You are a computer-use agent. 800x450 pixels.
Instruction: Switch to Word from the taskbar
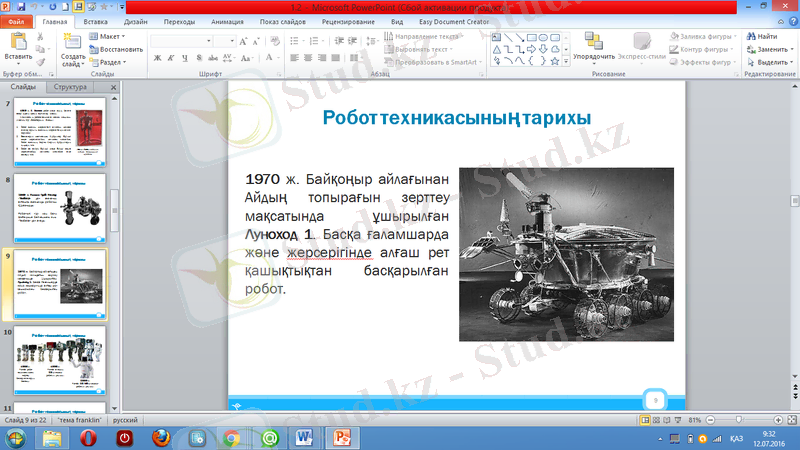[x=304, y=437]
